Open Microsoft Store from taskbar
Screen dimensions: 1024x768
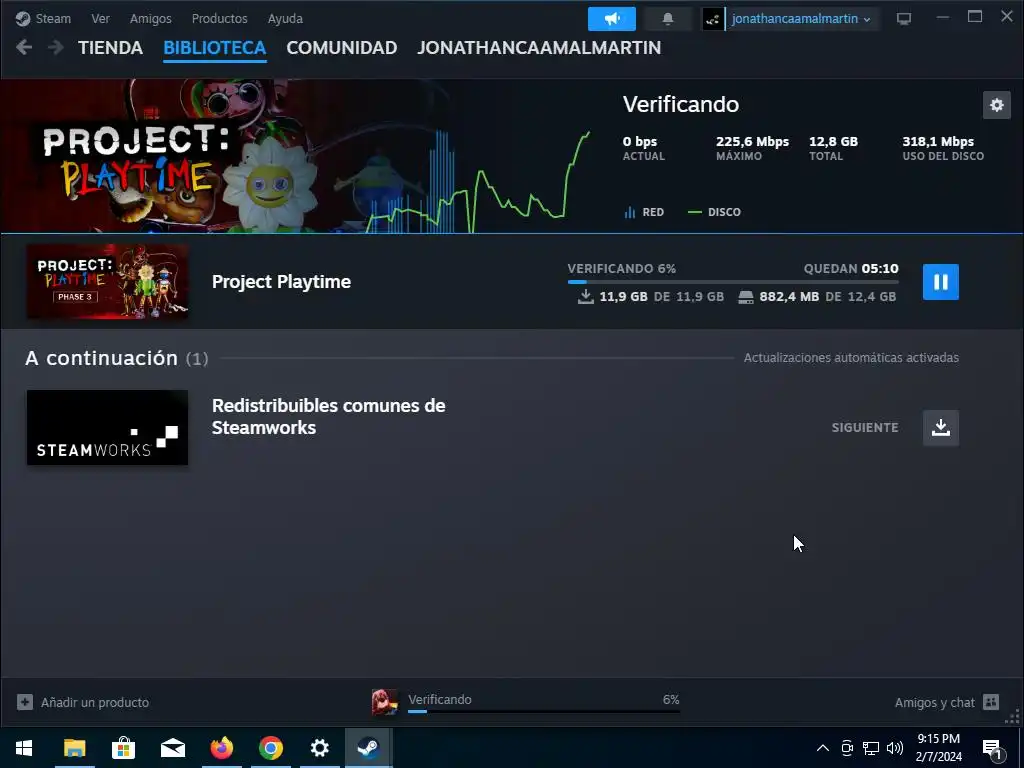(123, 748)
